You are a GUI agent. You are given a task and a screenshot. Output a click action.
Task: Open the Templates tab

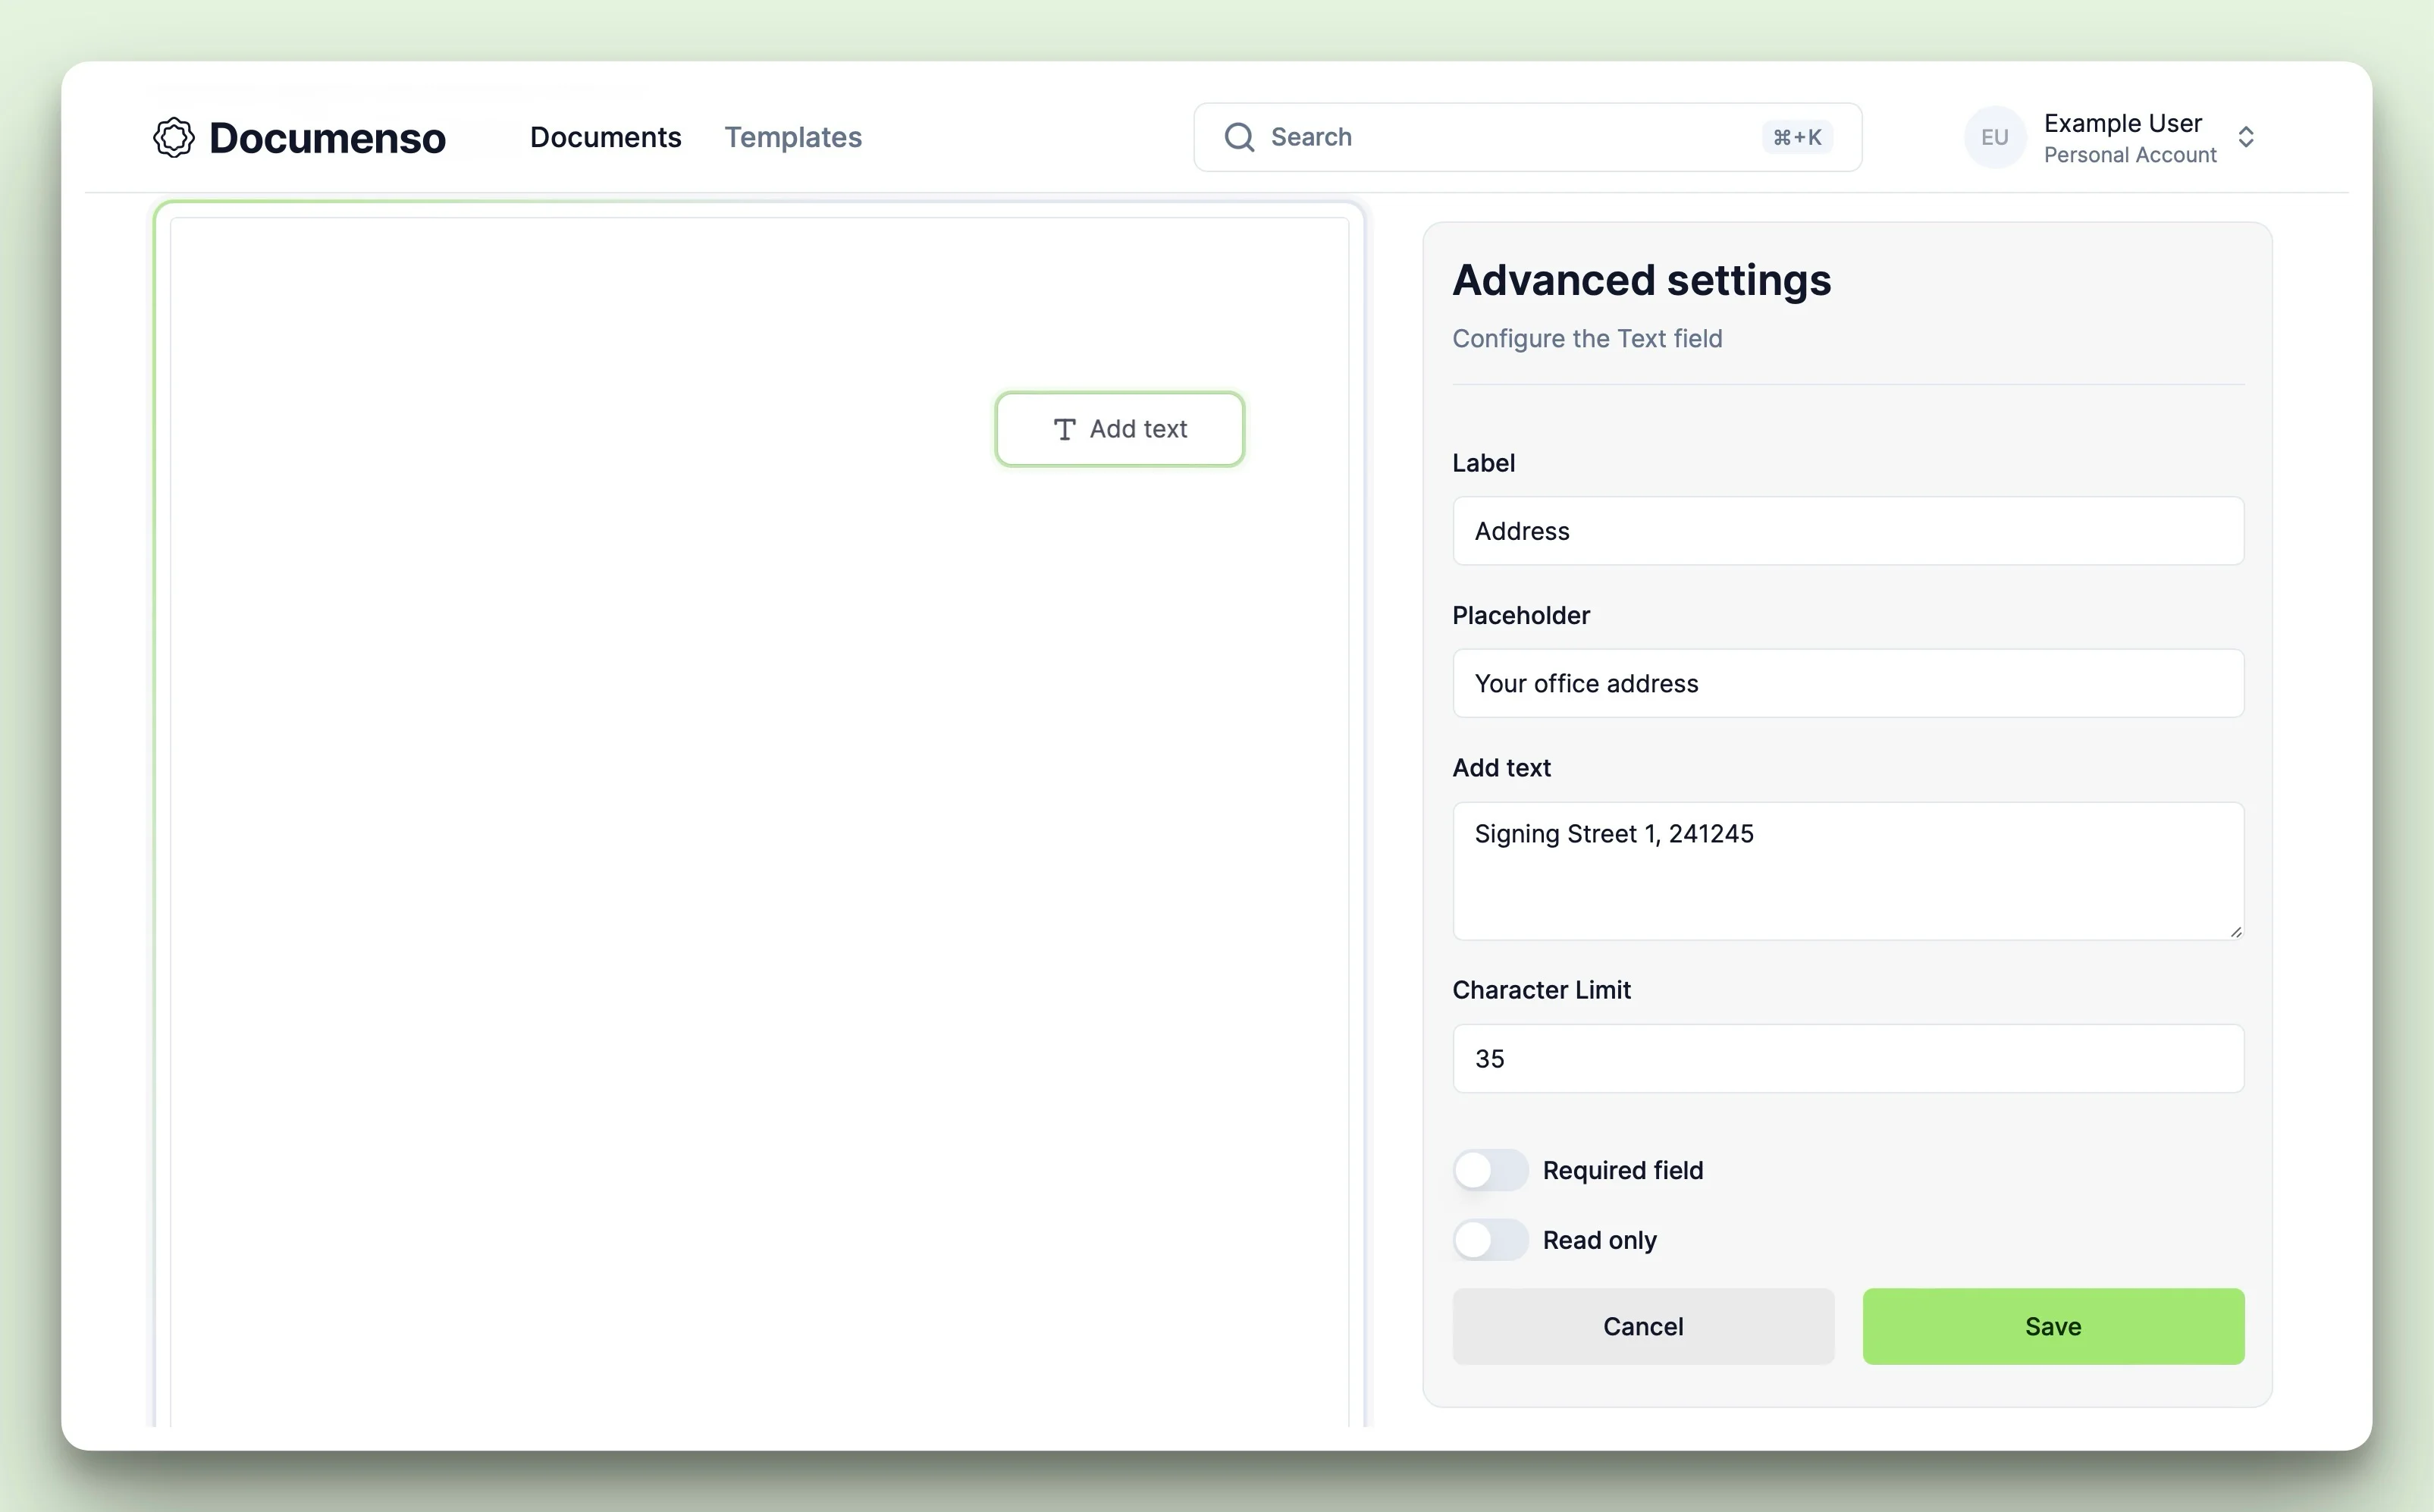pos(792,136)
